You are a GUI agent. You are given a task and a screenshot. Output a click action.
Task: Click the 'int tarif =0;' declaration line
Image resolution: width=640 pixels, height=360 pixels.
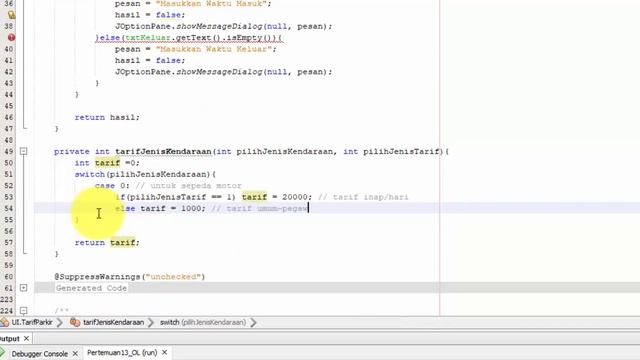point(107,163)
